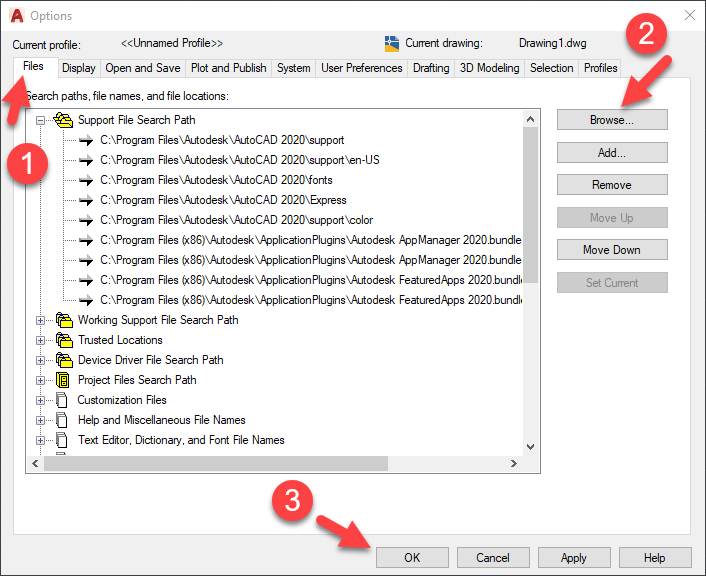Image resolution: width=706 pixels, height=576 pixels.
Task: Switch to the System tab
Action: (294, 68)
